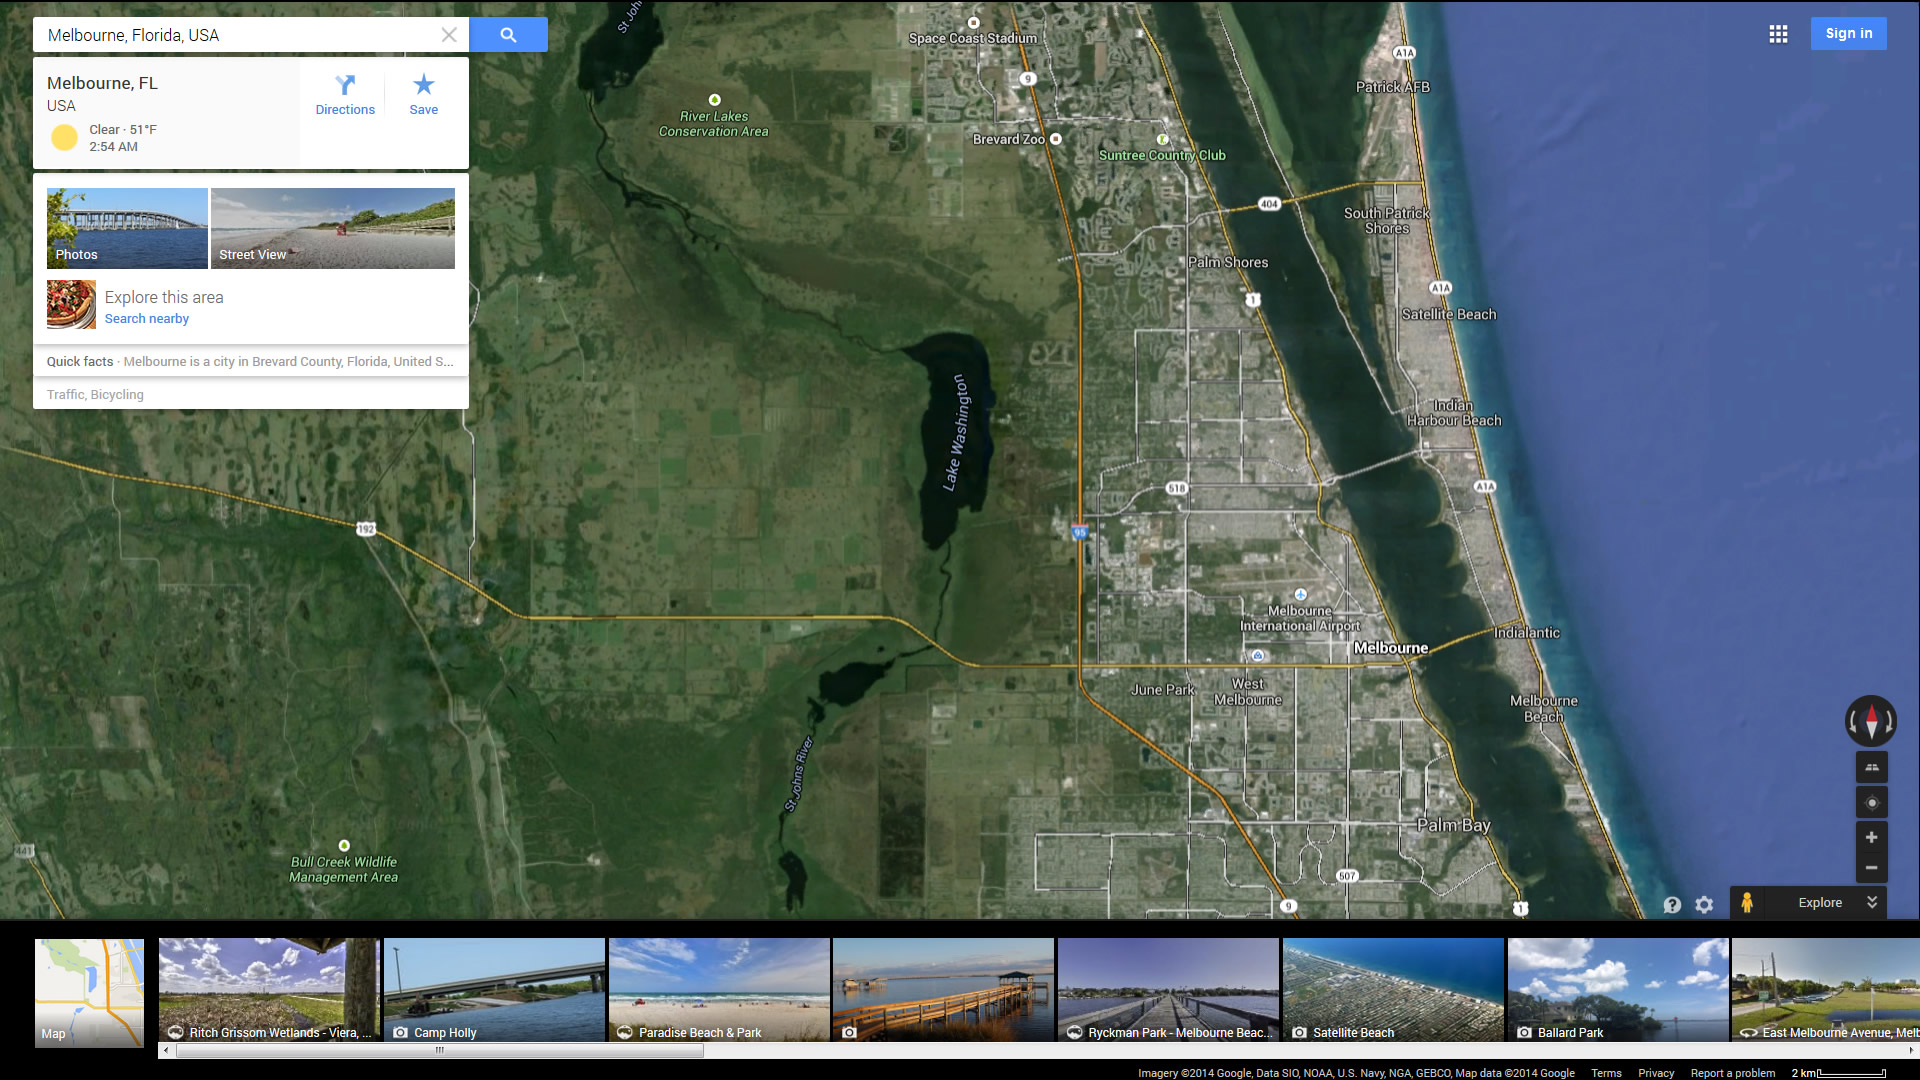
Task: Click the Sign in button
Action: coord(1848,34)
